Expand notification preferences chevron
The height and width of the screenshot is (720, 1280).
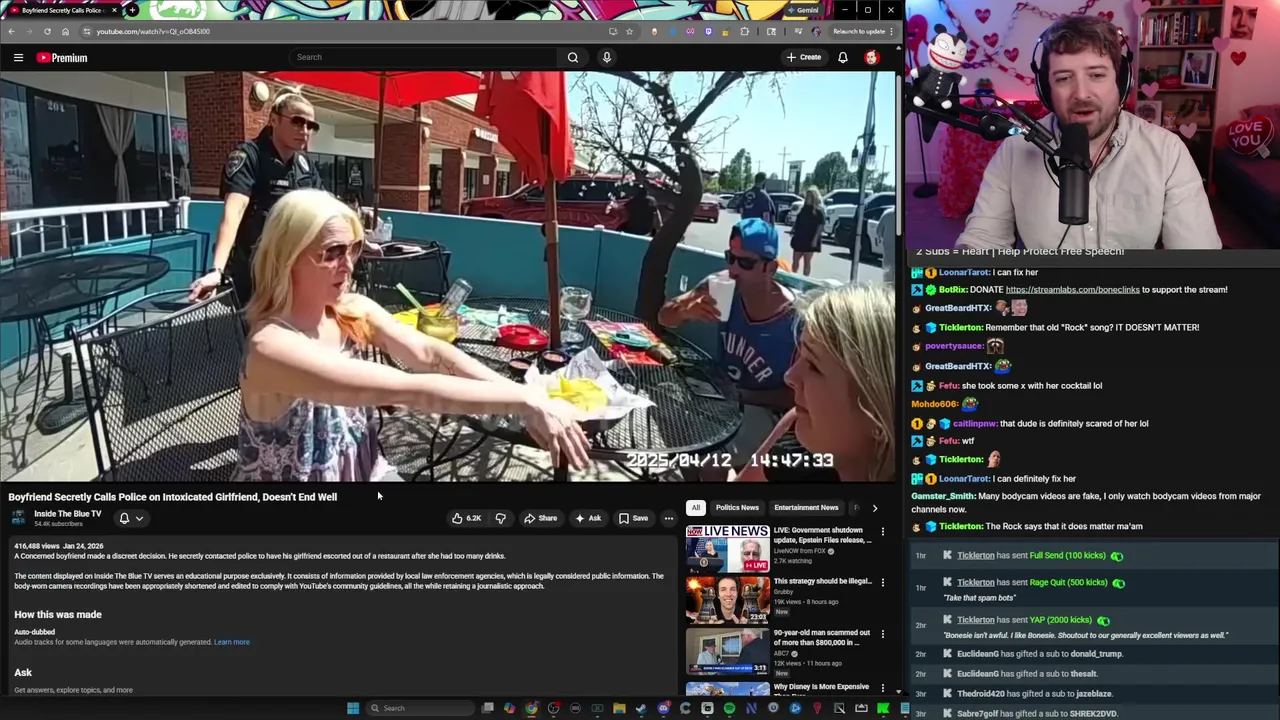[140, 518]
